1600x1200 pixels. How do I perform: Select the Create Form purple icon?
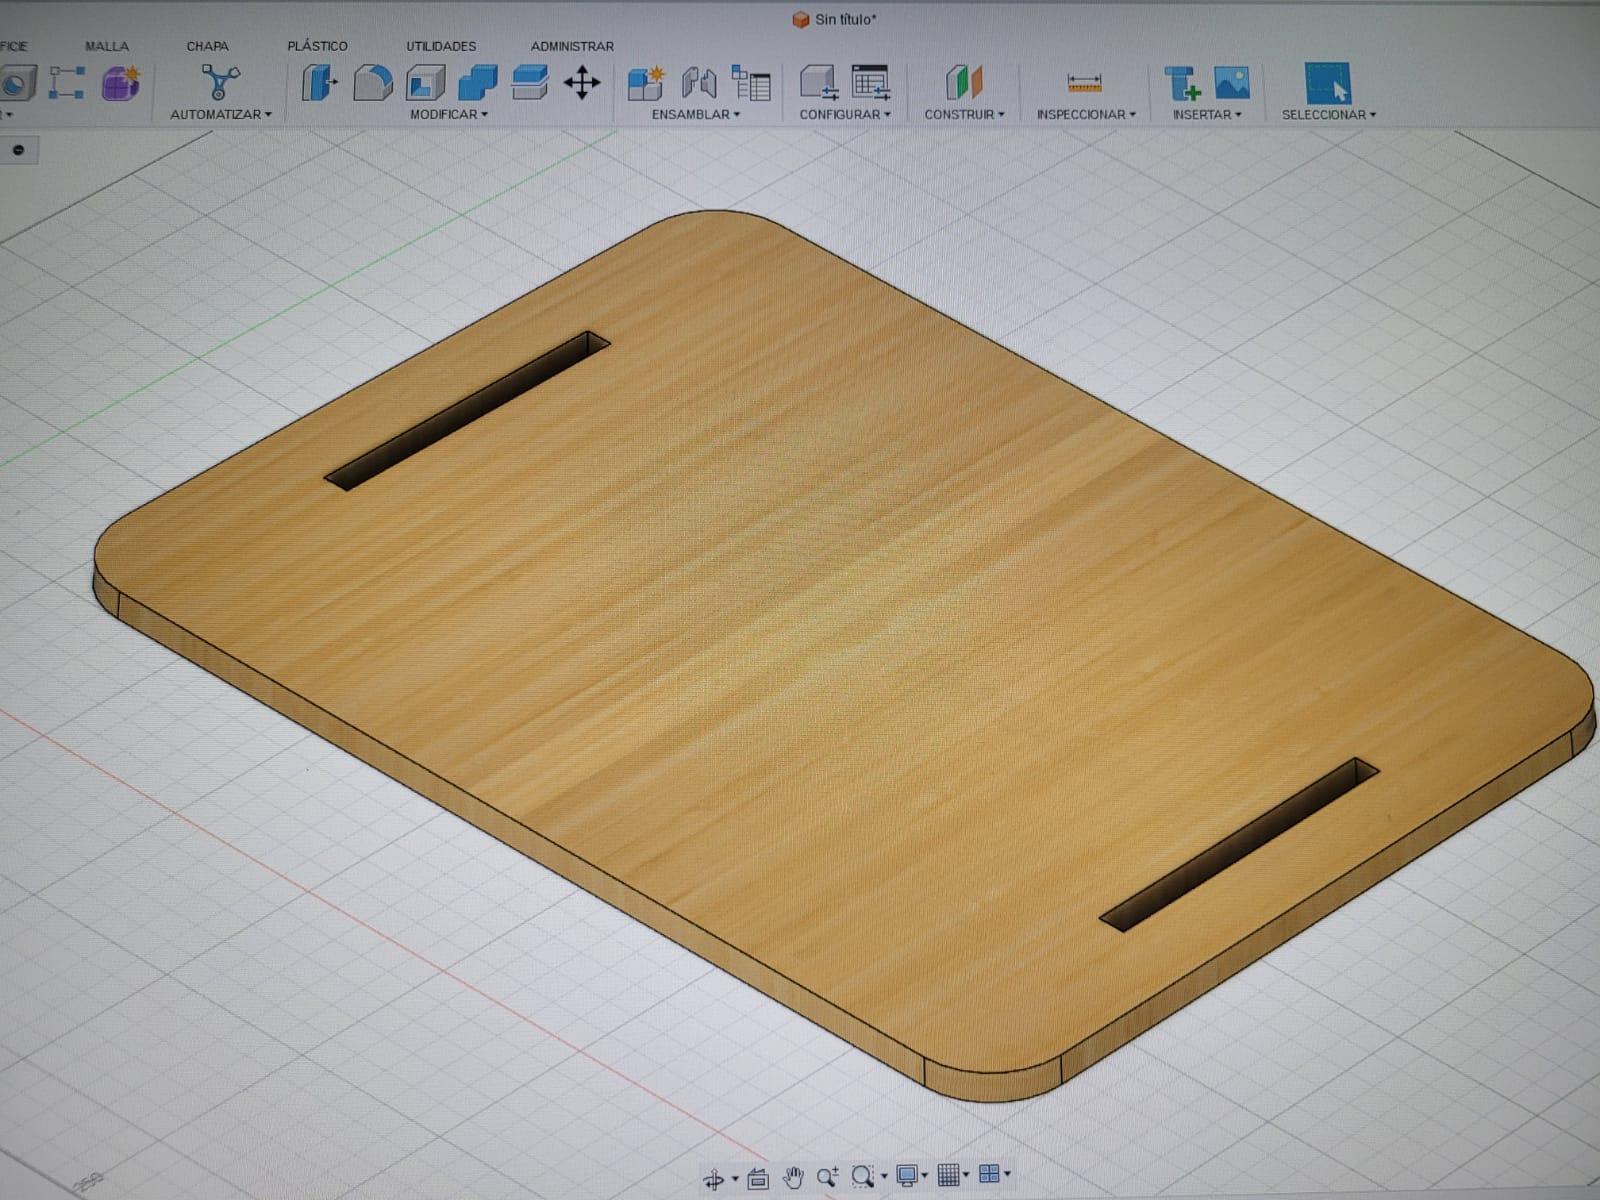[121, 83]
